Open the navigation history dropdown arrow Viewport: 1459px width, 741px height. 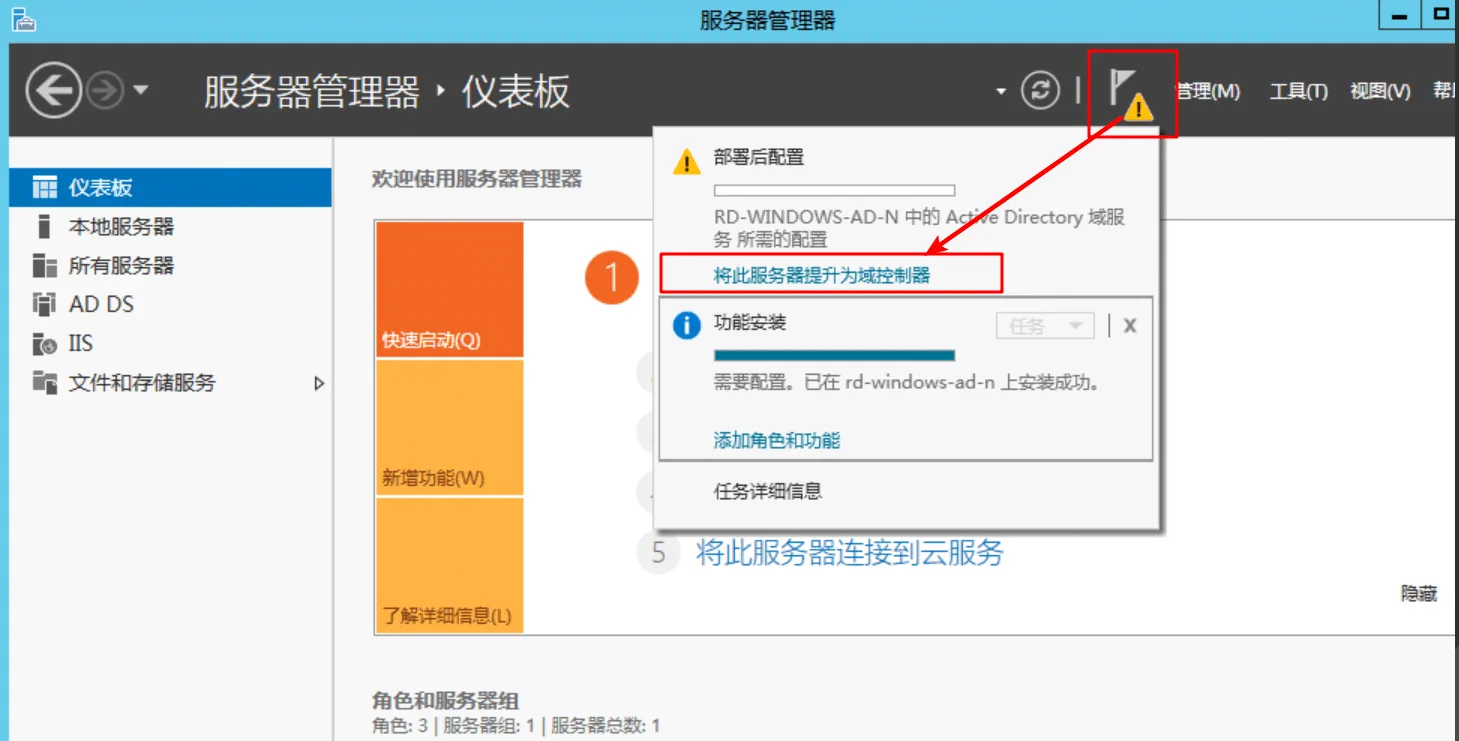(x=141, y=91)
